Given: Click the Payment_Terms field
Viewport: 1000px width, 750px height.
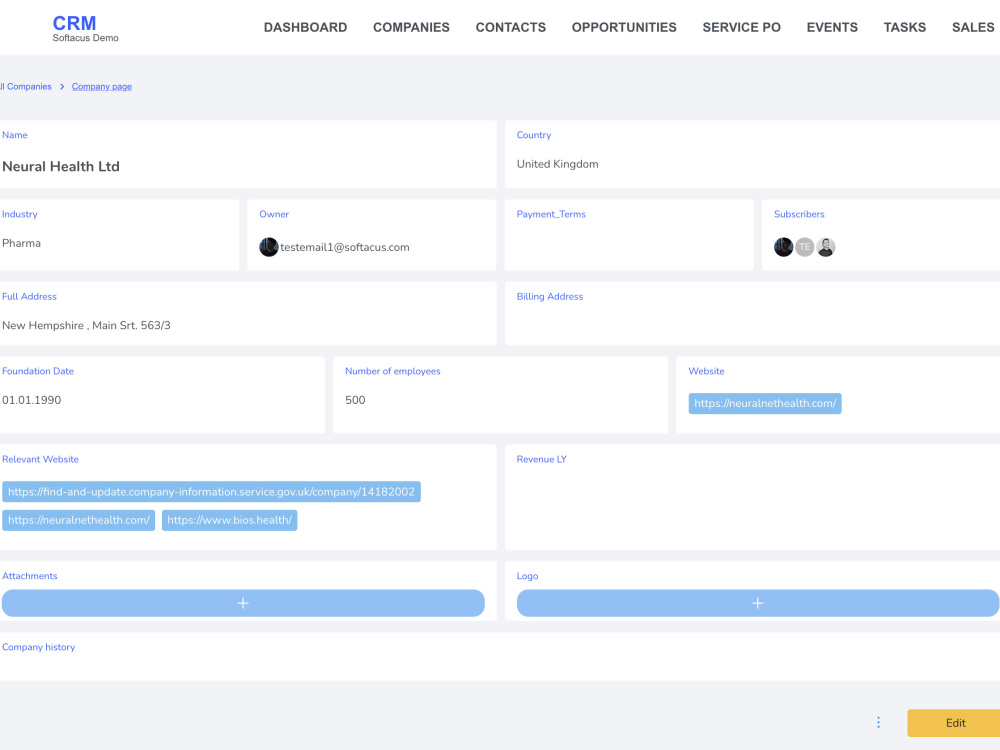Looking at the screenshot, I should 629,235.
